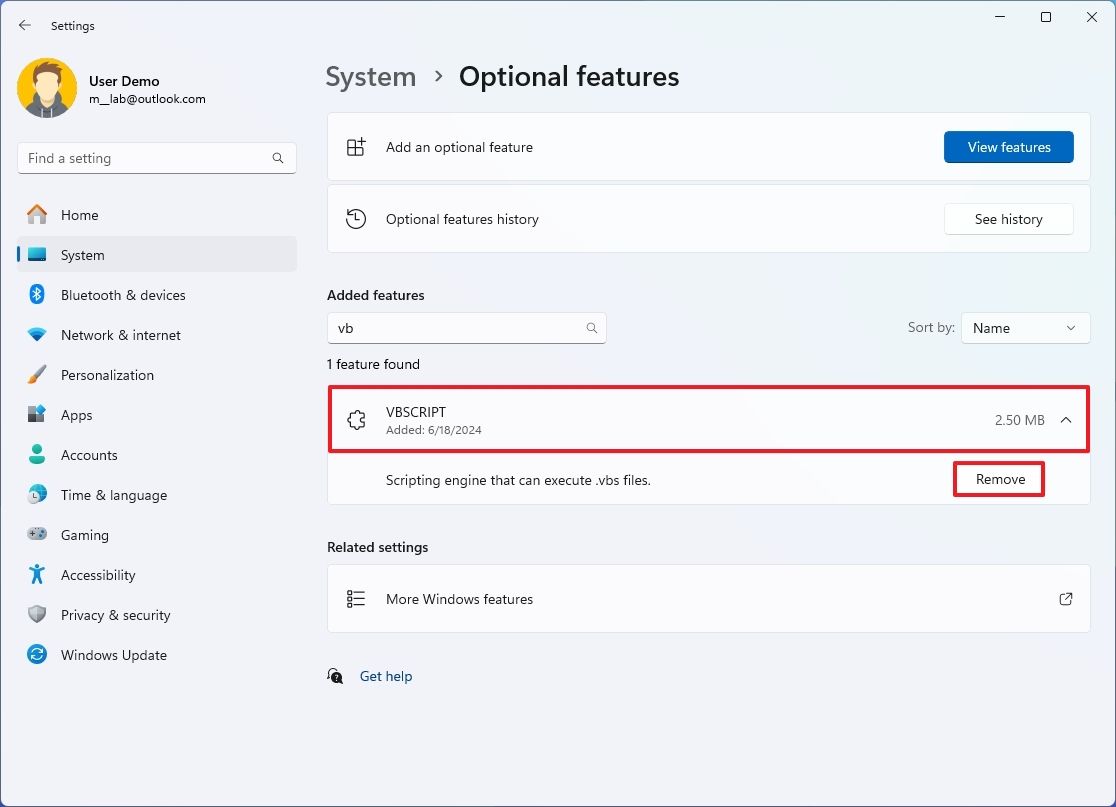Click the search icon in added features filter
This screenshot has width=1116, height=807.
[x=591, y=328]
